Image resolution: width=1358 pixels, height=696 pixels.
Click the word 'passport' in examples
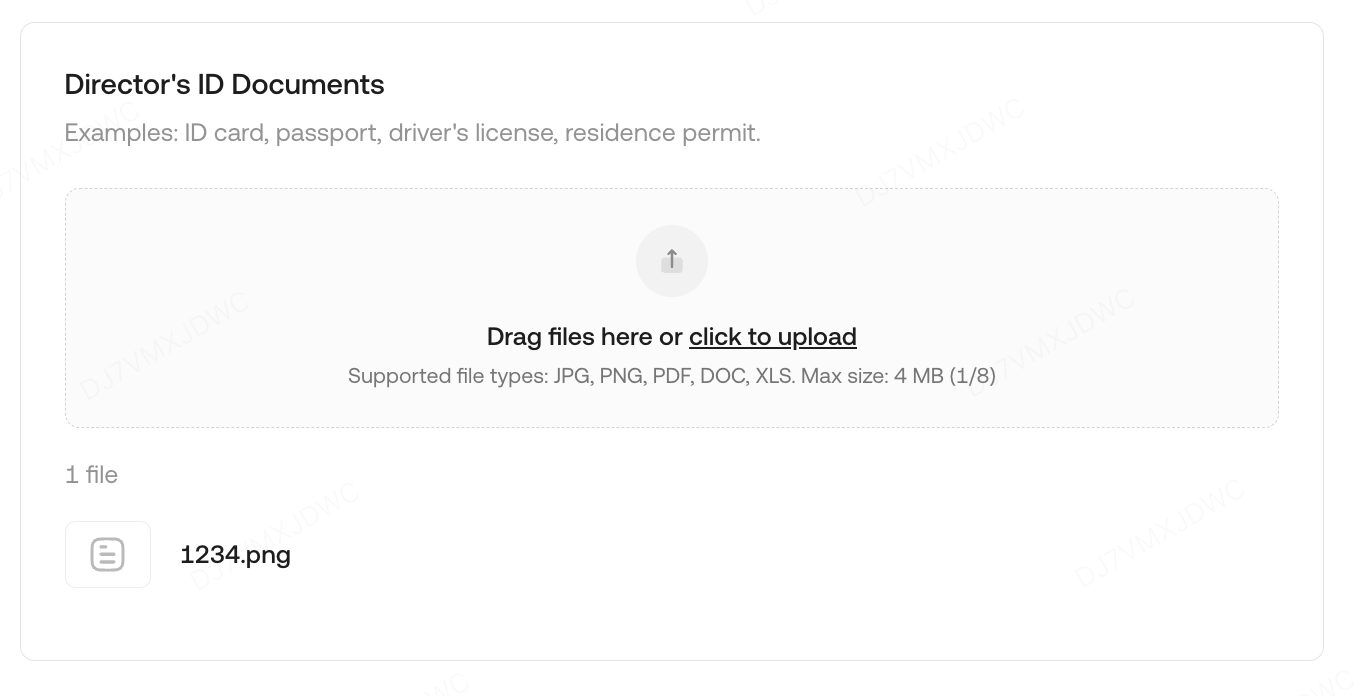(x=326, y=133)
